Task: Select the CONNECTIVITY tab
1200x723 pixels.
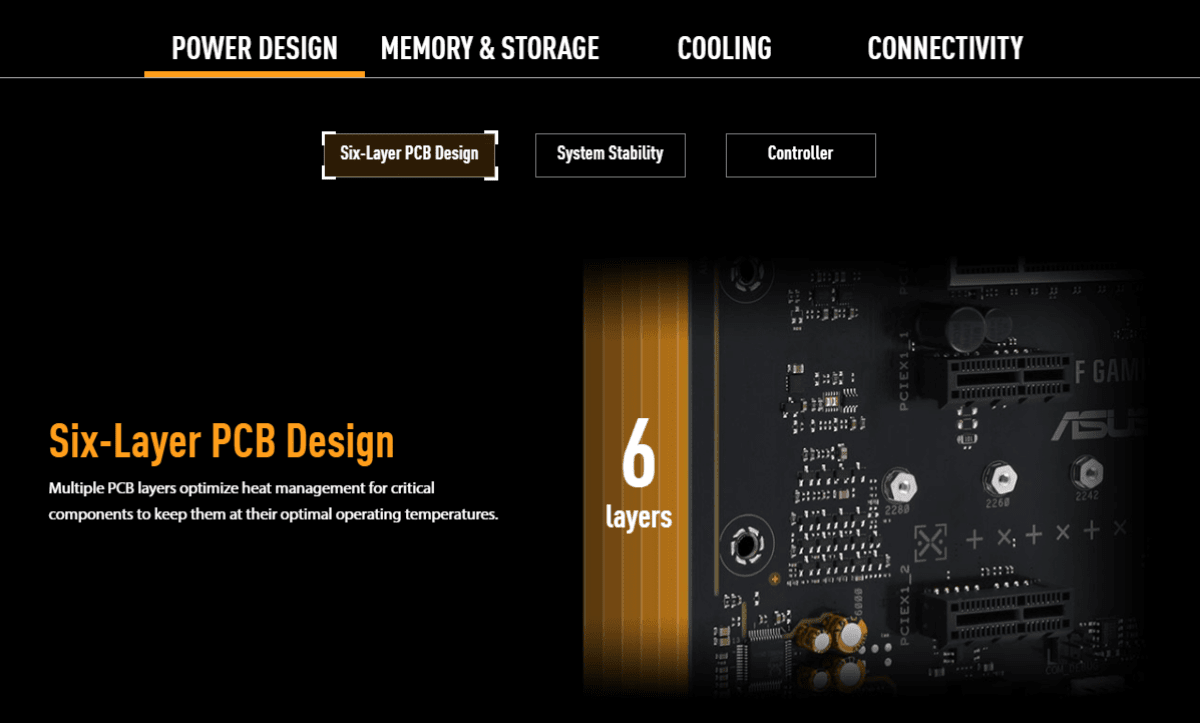Action: coord(944,48)
